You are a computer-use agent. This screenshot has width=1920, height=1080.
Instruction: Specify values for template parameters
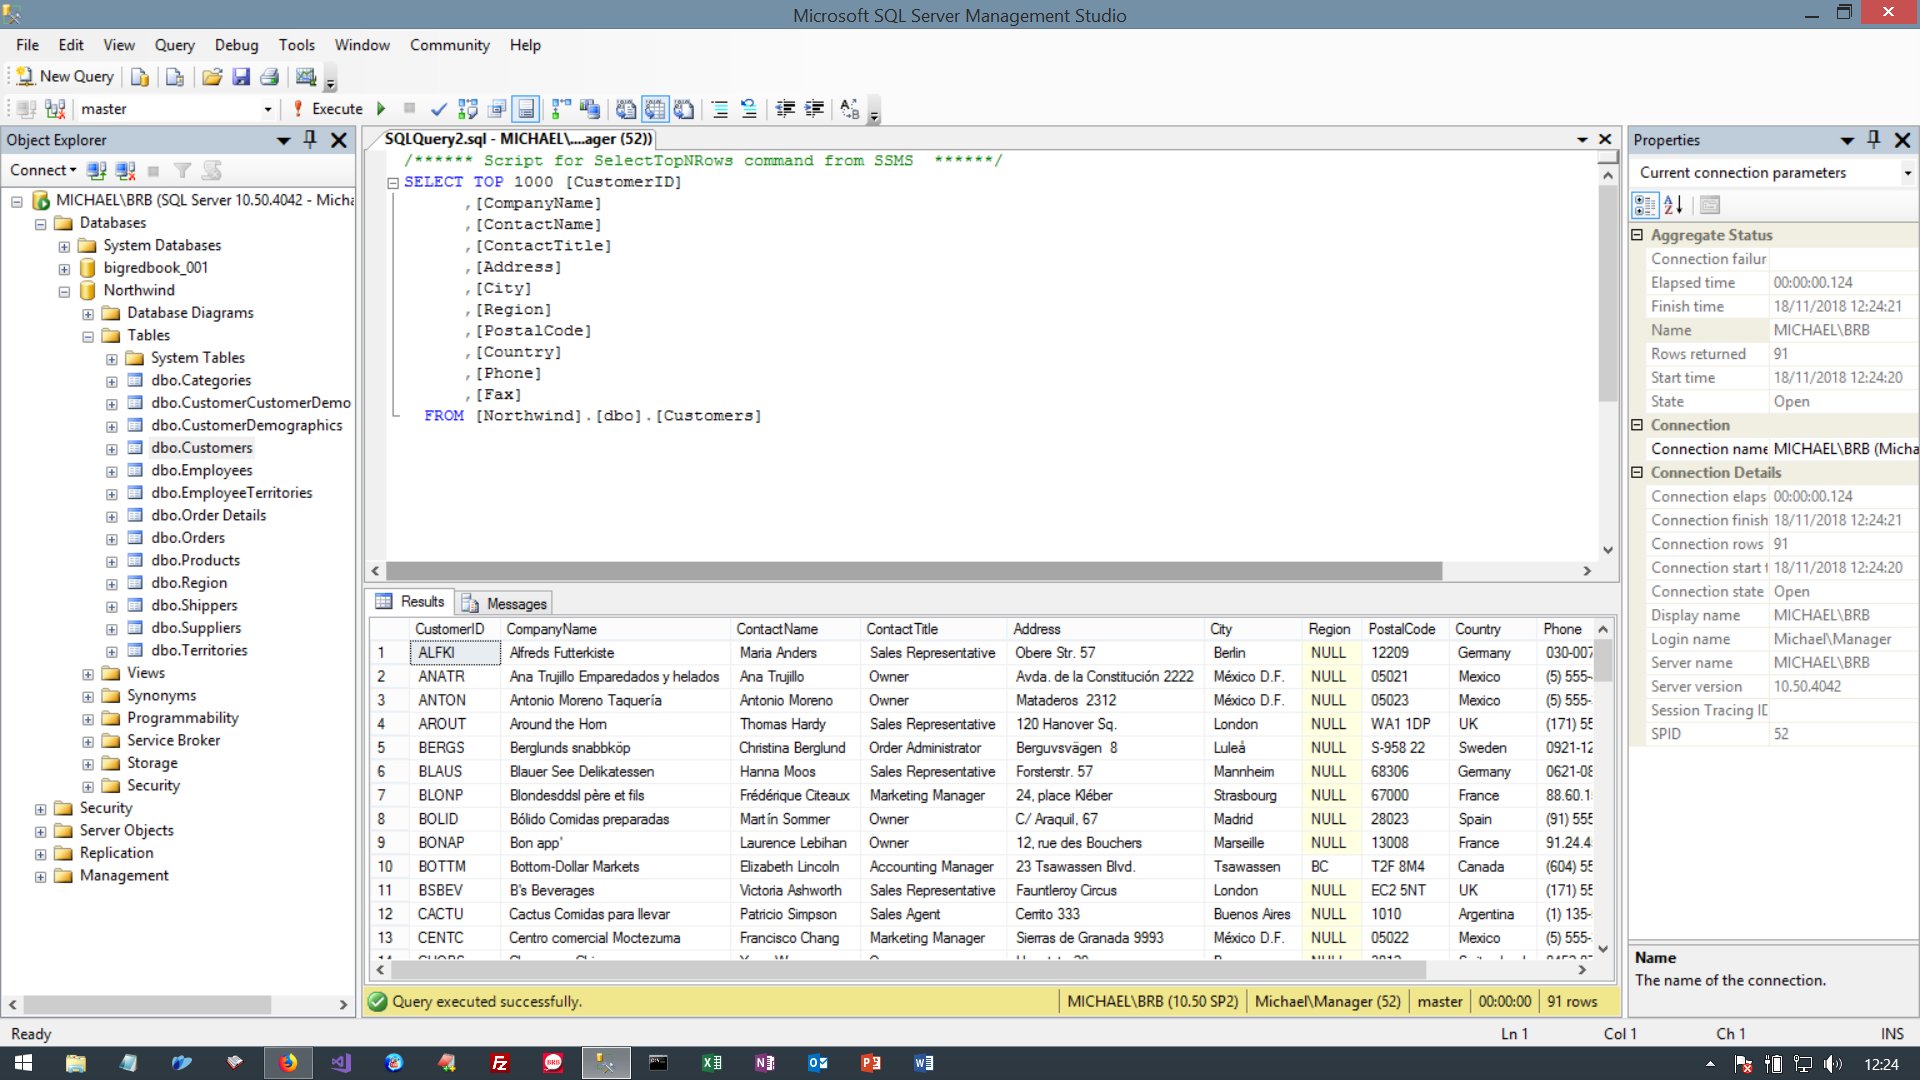[x=850, y=109]
